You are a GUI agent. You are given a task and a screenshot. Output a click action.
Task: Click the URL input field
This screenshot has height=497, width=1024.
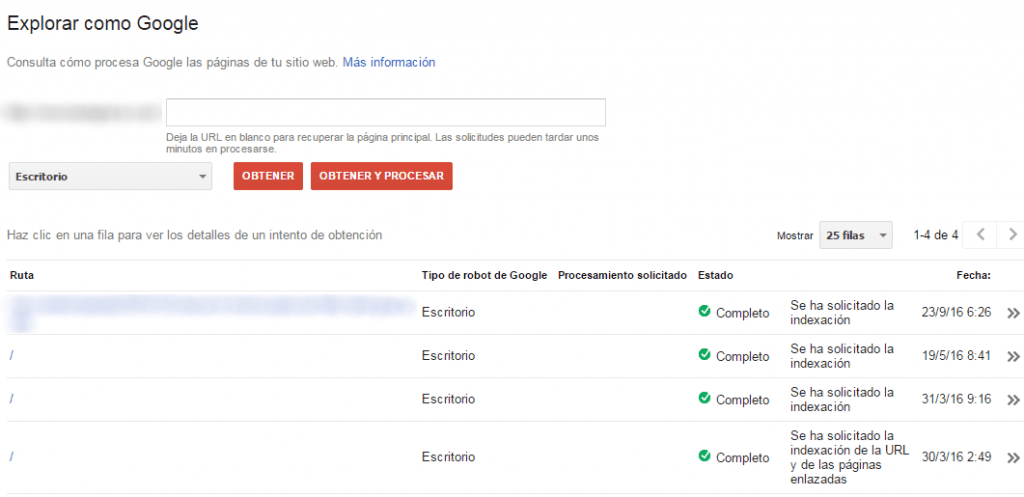pos(385,112)
